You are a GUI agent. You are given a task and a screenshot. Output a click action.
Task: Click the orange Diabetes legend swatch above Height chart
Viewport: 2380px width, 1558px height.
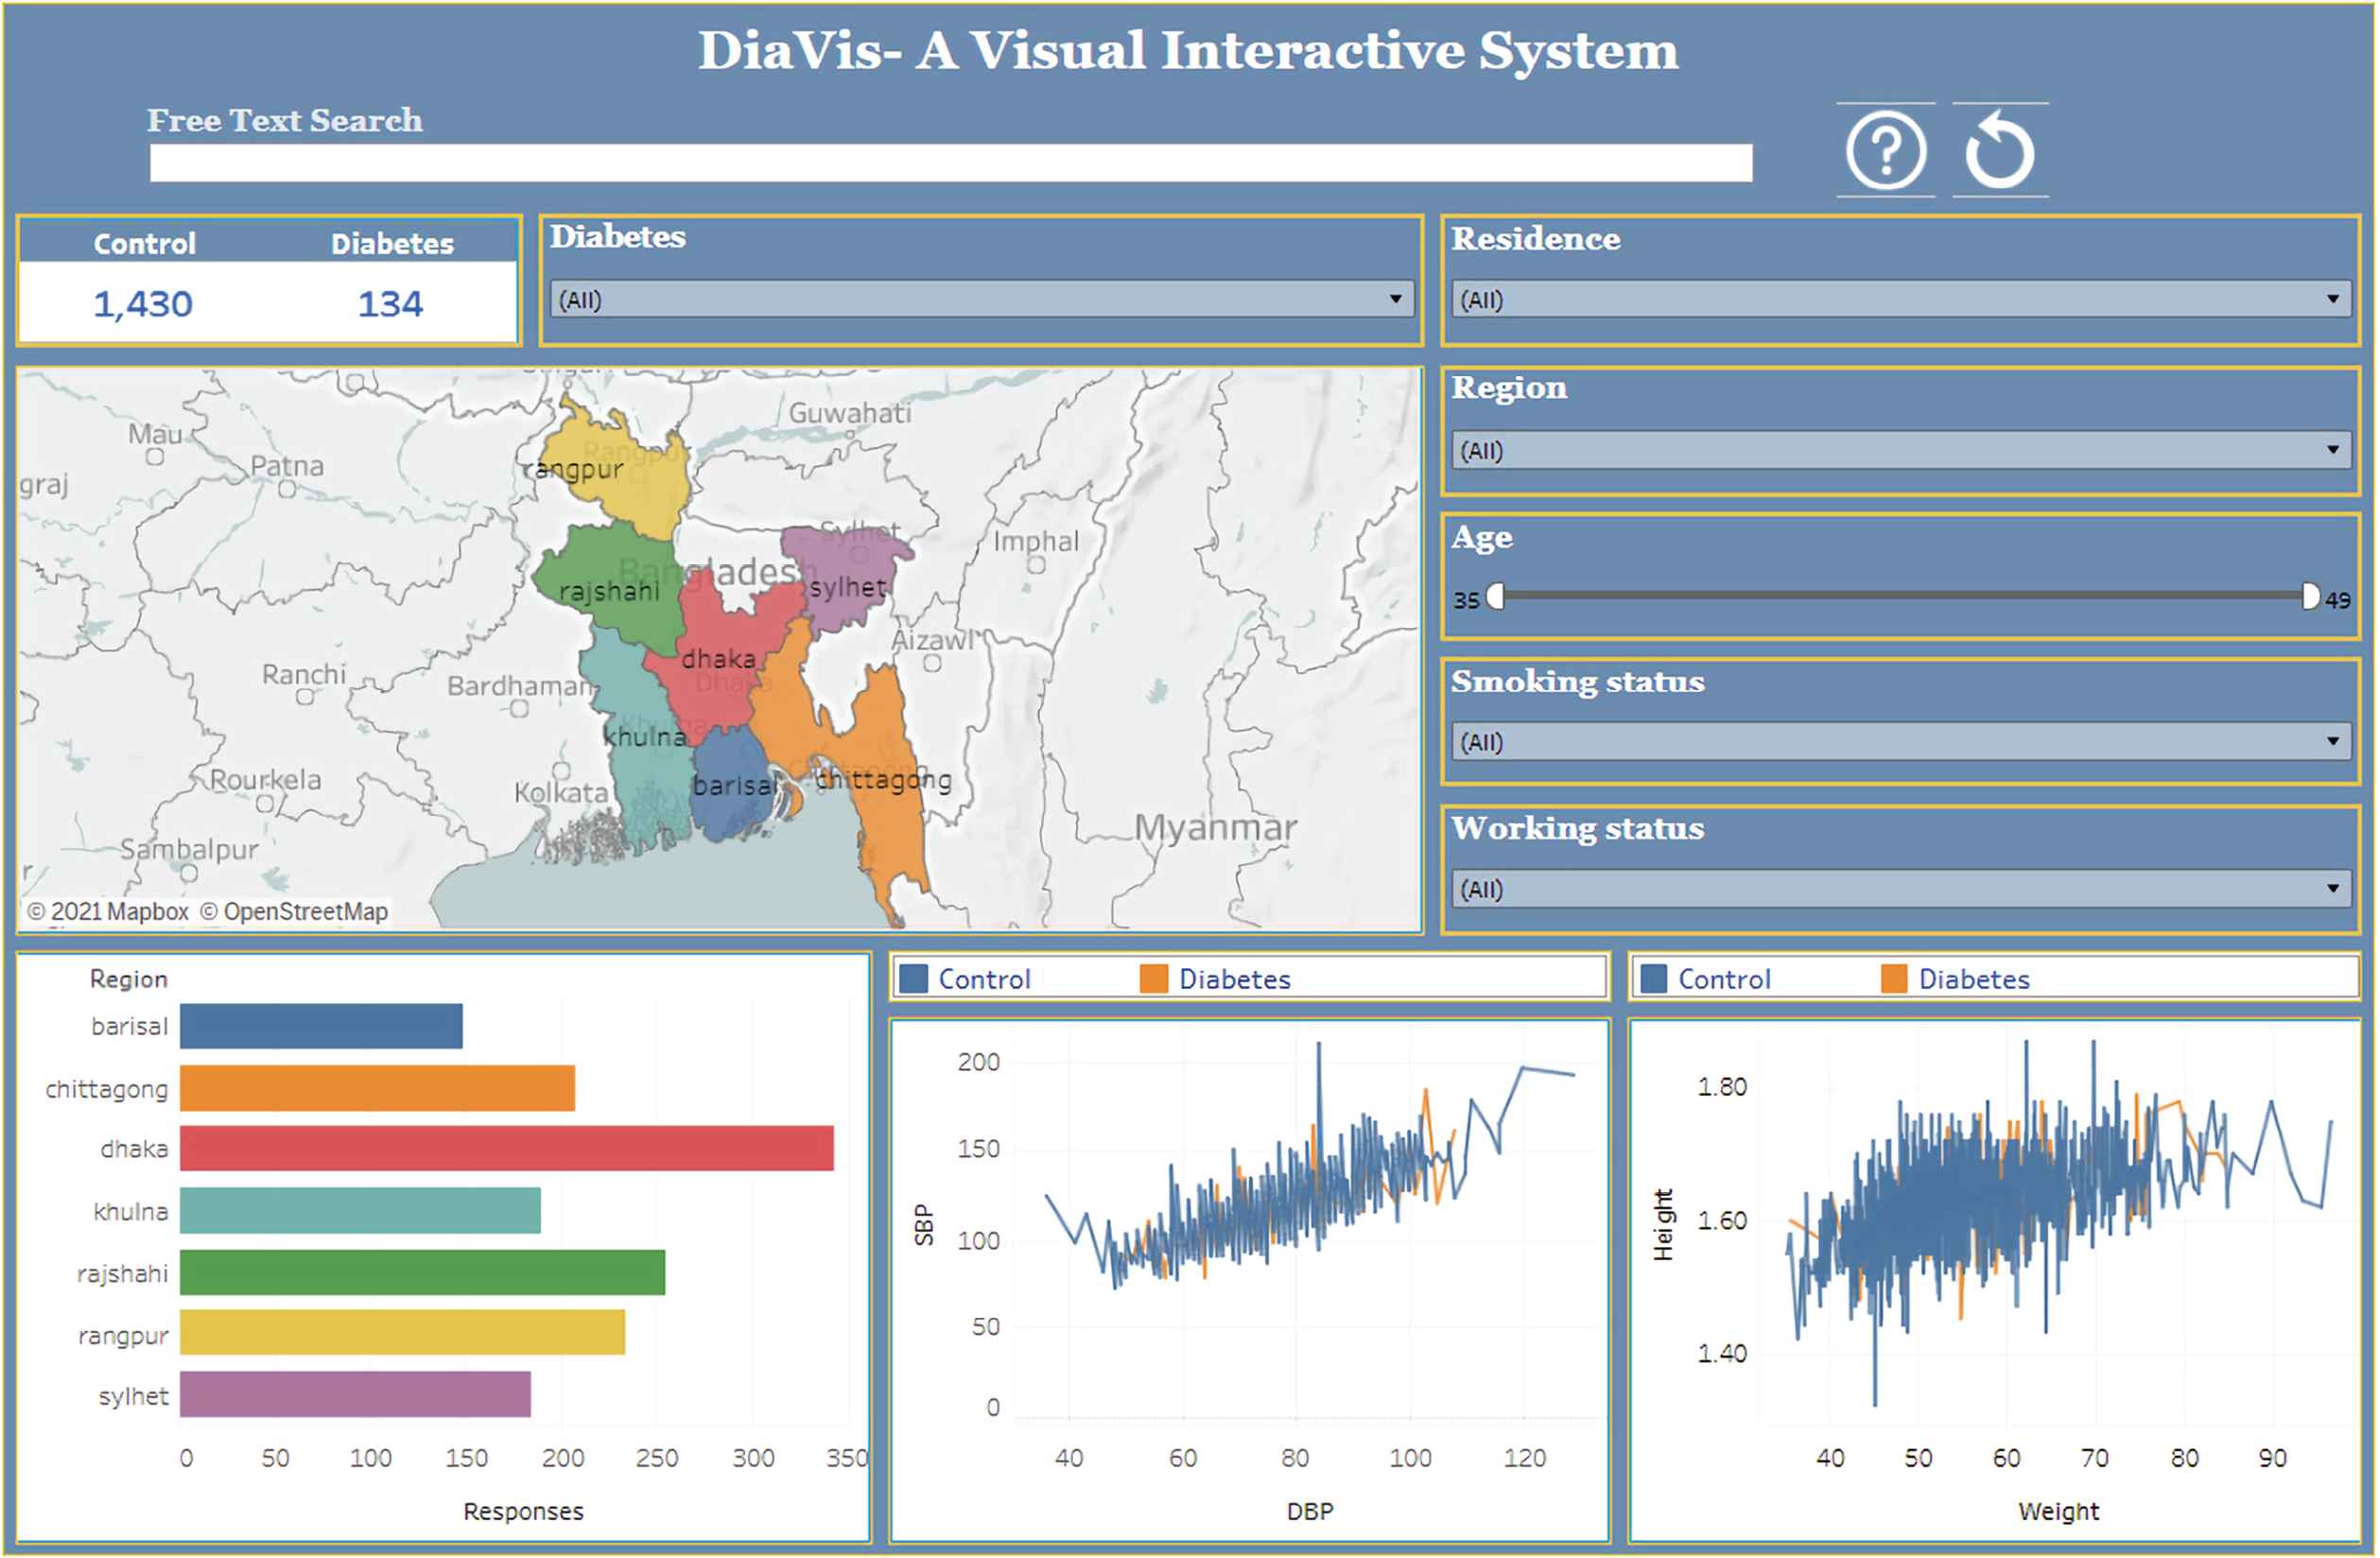1894,979
